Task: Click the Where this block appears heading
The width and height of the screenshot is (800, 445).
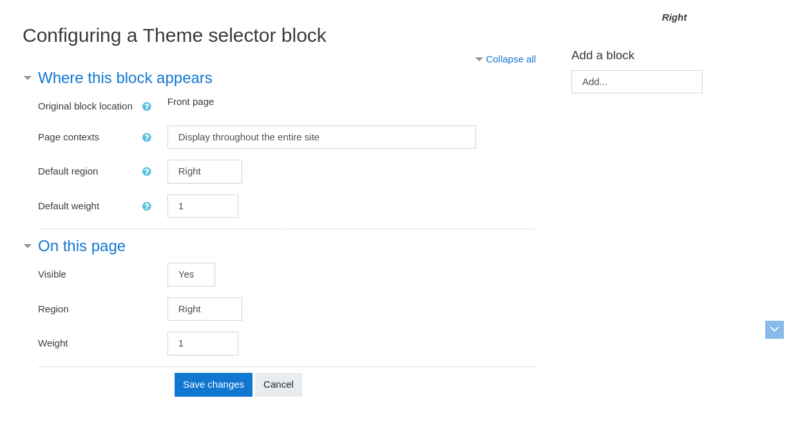Action: coord(125,78)
